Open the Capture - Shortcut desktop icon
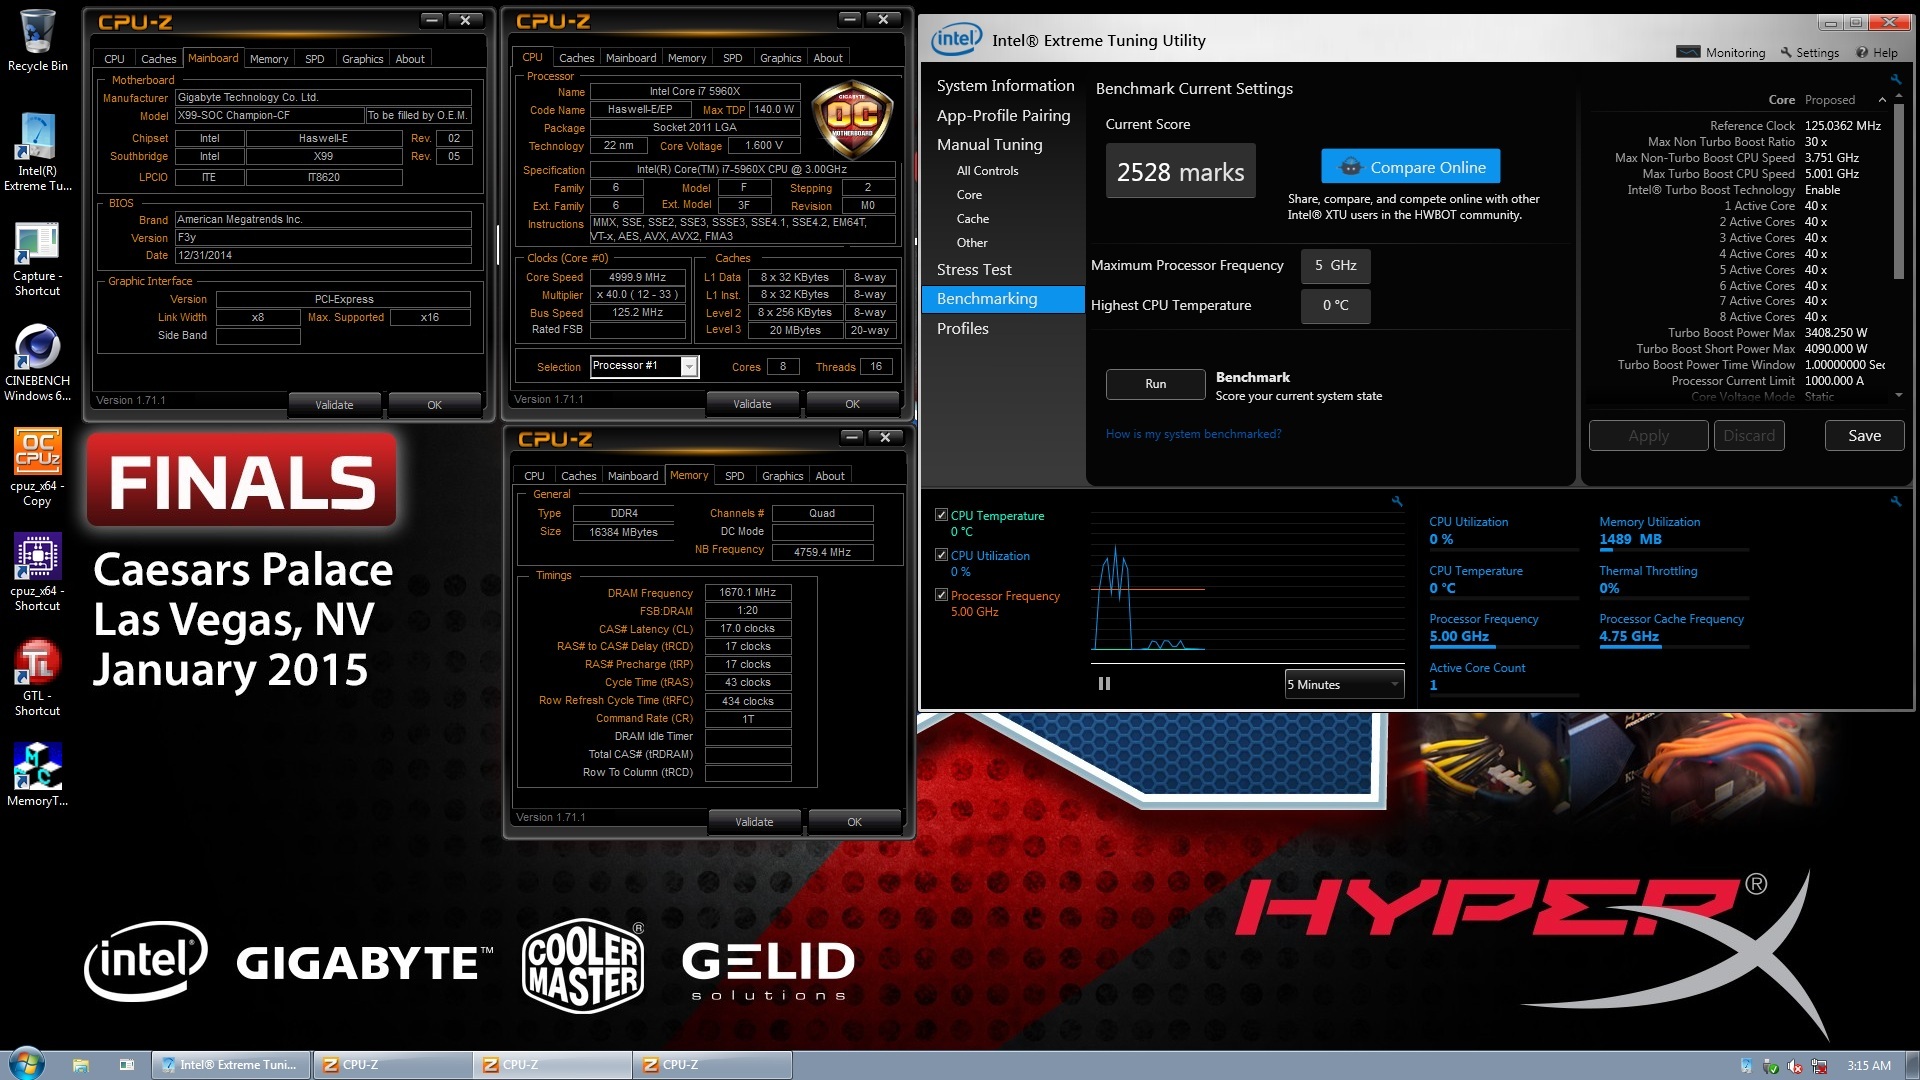This screenshot has width=1920, height=1080. pyautogui.click(x=37, y=259)
